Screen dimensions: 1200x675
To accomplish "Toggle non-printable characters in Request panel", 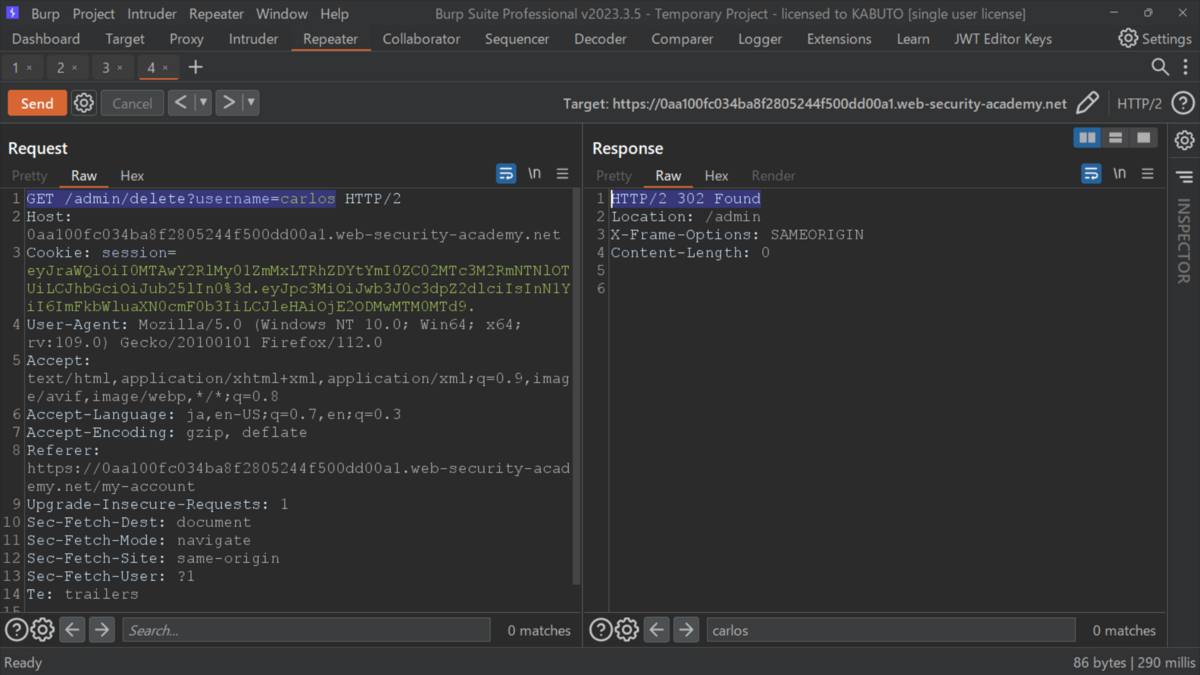I will (534, 174).
